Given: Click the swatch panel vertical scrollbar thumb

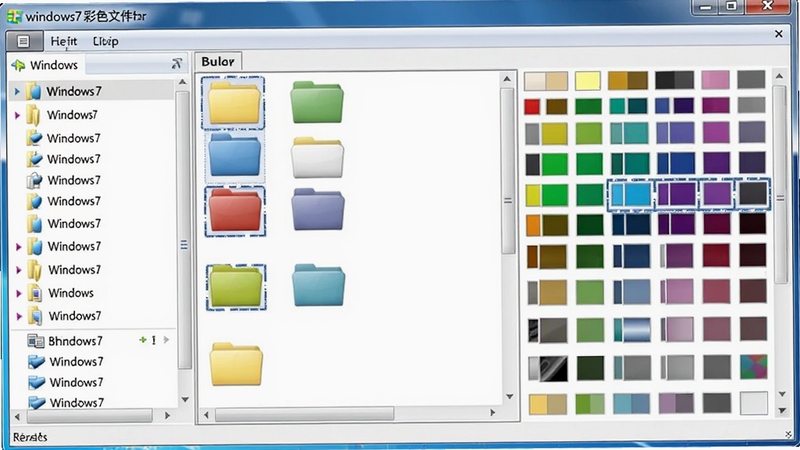Looking at the screenshot, I should (x=780, y=184).
